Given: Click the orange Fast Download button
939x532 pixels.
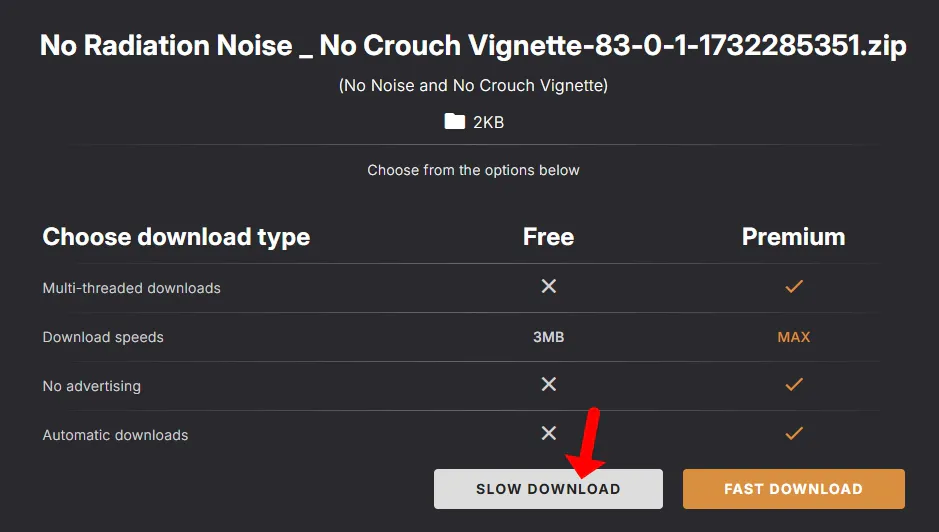Looking at the screenshot, I should 793,489.
